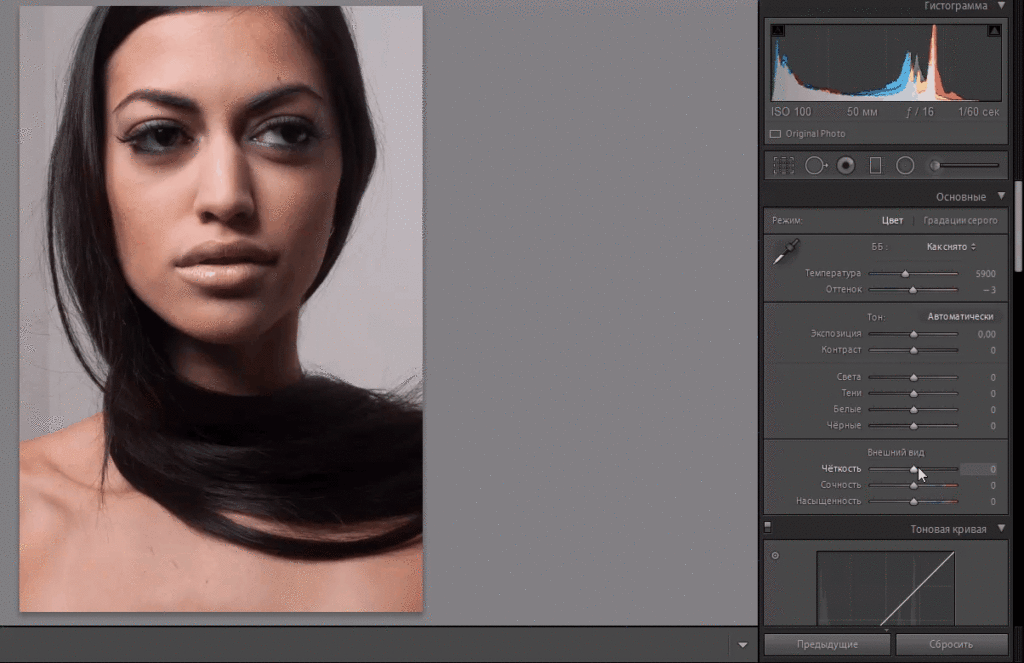The width and height of the screenshot is (1024, 663).
Task: Click the Автоматически tone button
Action: (x=960, y=316)
